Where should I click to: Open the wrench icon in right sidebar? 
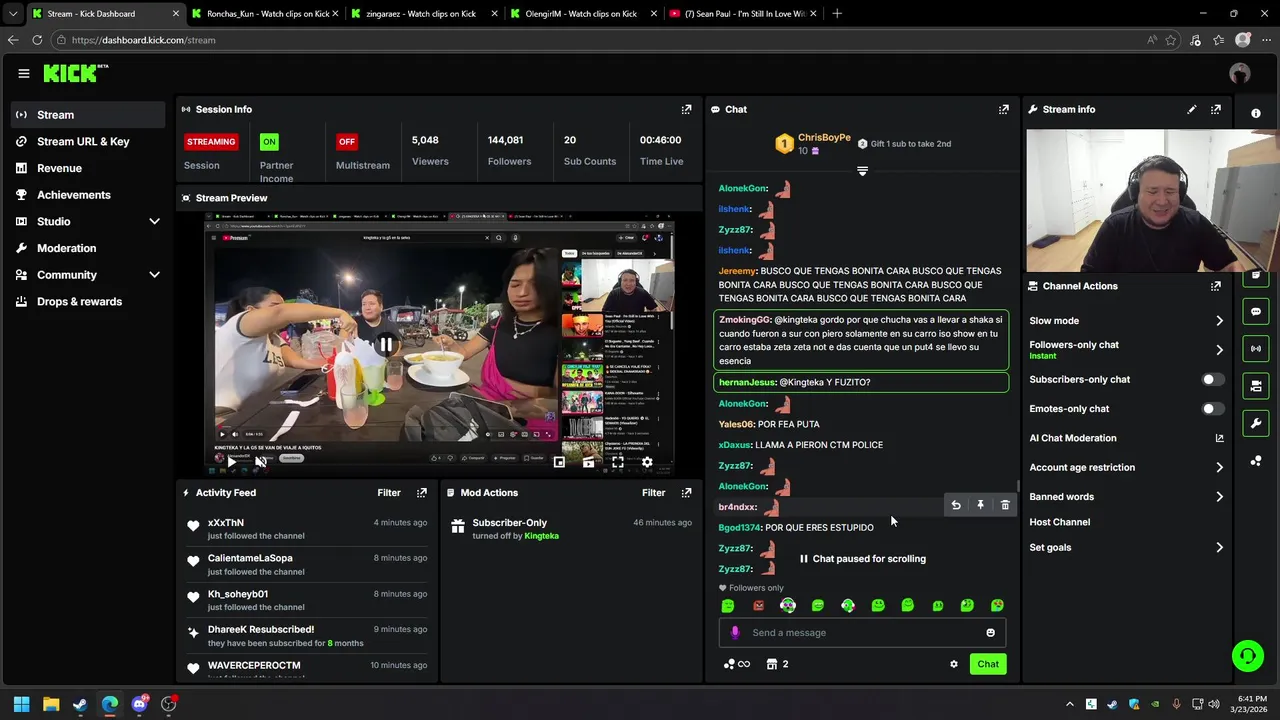[1256, 423]
